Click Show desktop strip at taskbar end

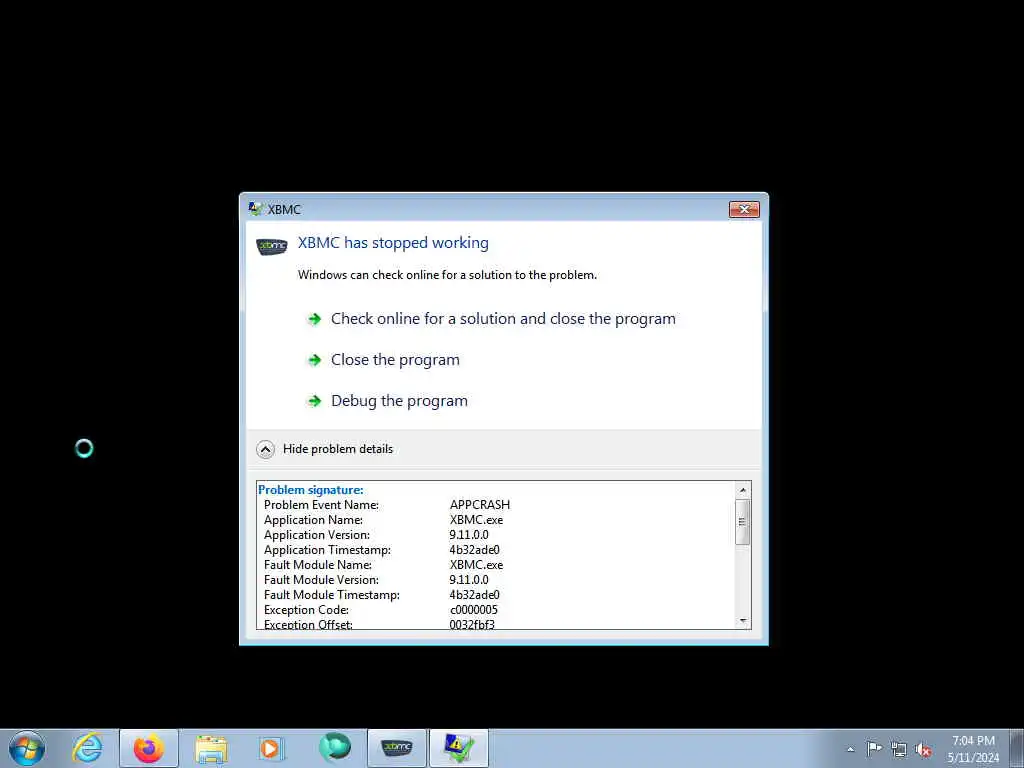coord(1016,748)
